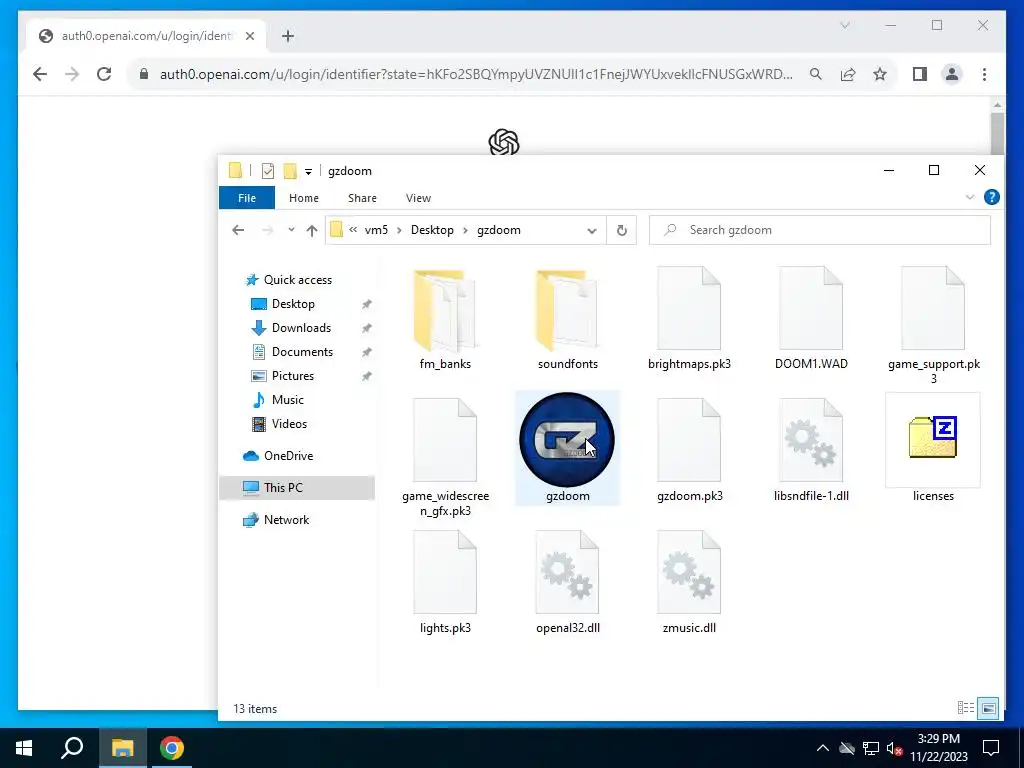Select Quick access in navigation pane
The image size is (1024, 768).
click(297, 280)
